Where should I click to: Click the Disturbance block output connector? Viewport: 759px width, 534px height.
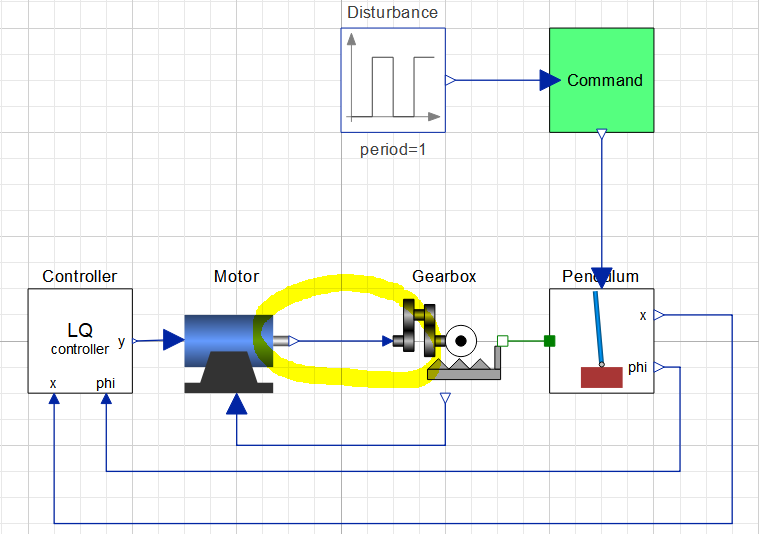(x=451, y=80)
